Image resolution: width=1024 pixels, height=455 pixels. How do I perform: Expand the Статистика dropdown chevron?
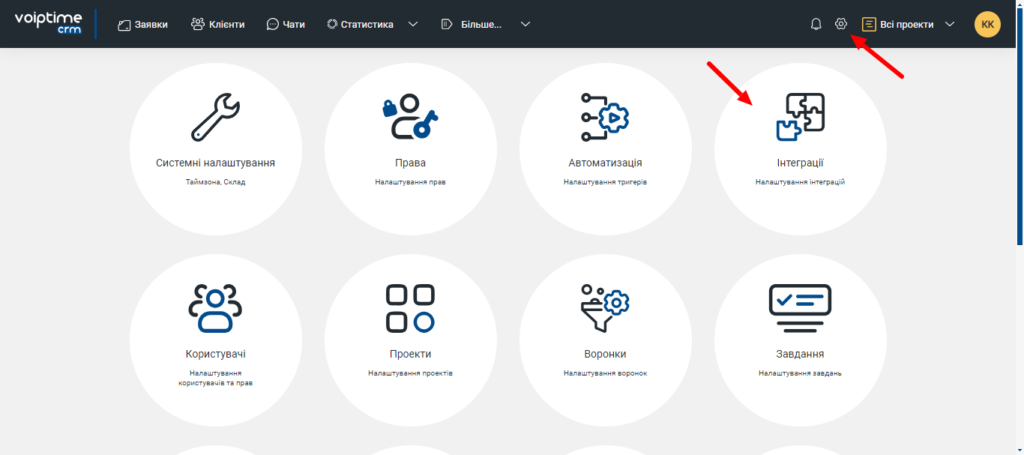click(413, 24)
